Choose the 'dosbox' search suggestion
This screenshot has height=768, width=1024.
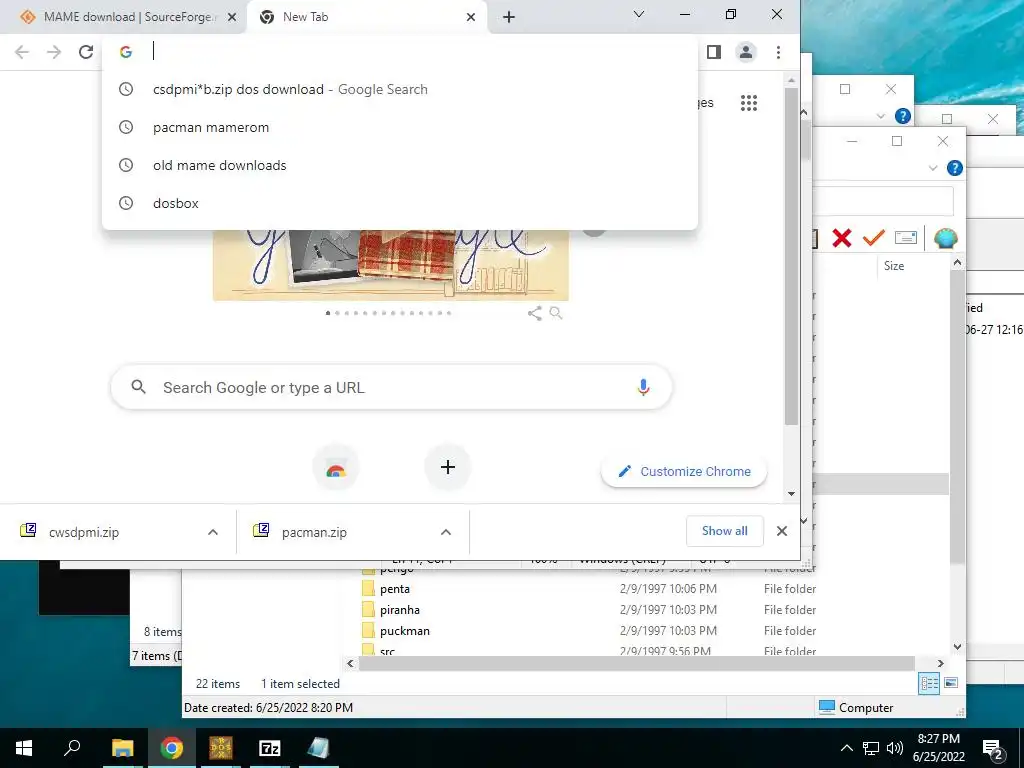[x=400, y=203]
